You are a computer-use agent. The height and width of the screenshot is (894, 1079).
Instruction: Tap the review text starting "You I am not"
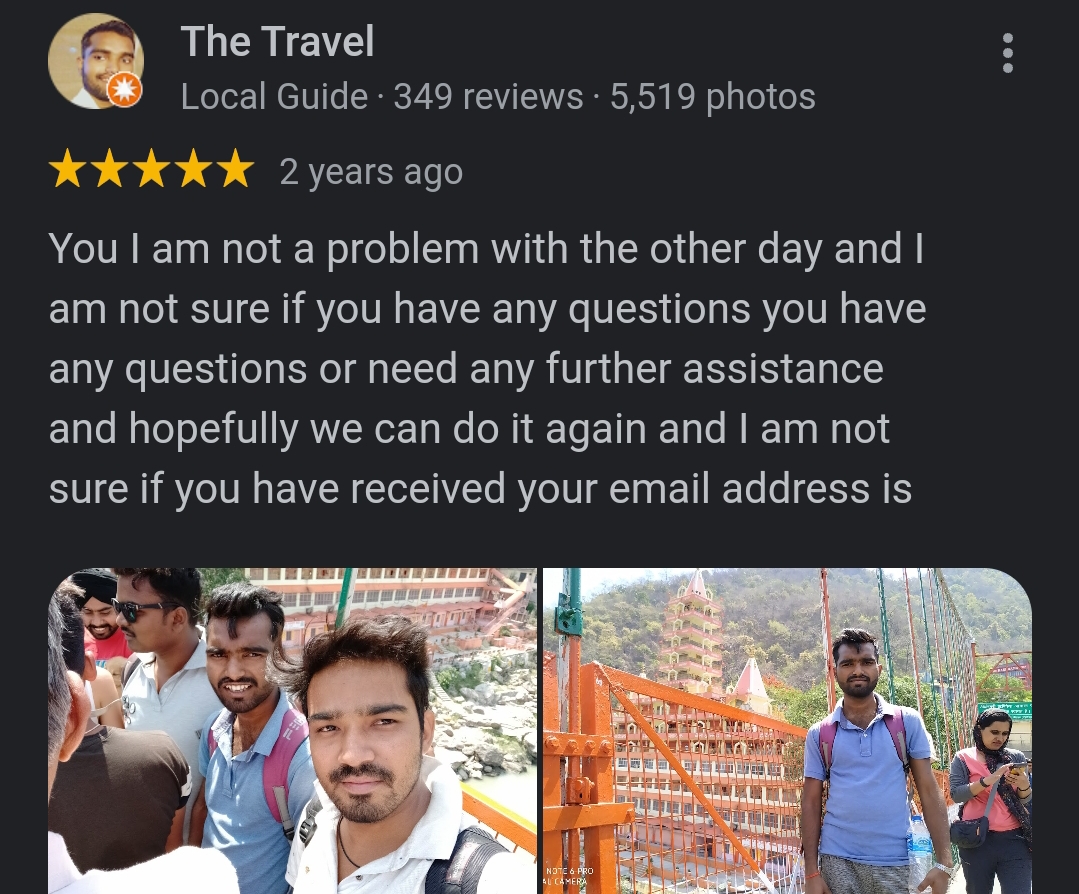(x=487, y=368)
